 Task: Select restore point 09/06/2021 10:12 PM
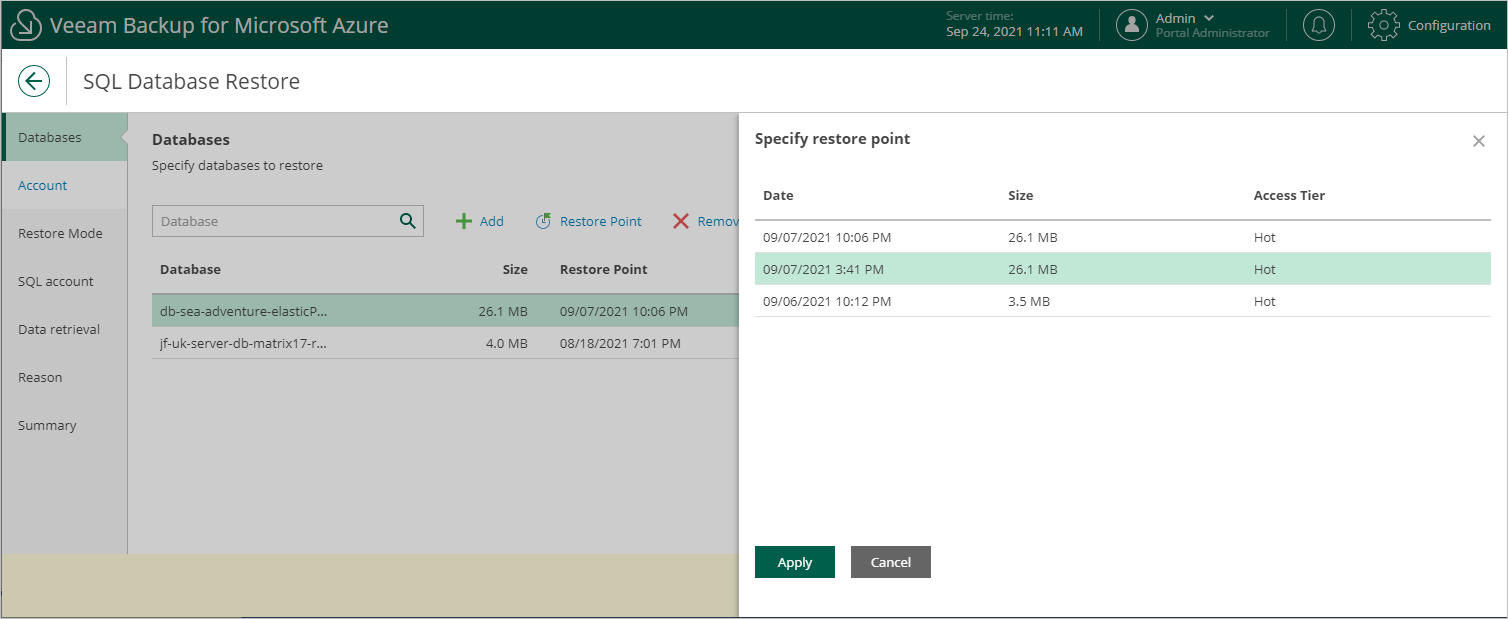point(1123,301)
